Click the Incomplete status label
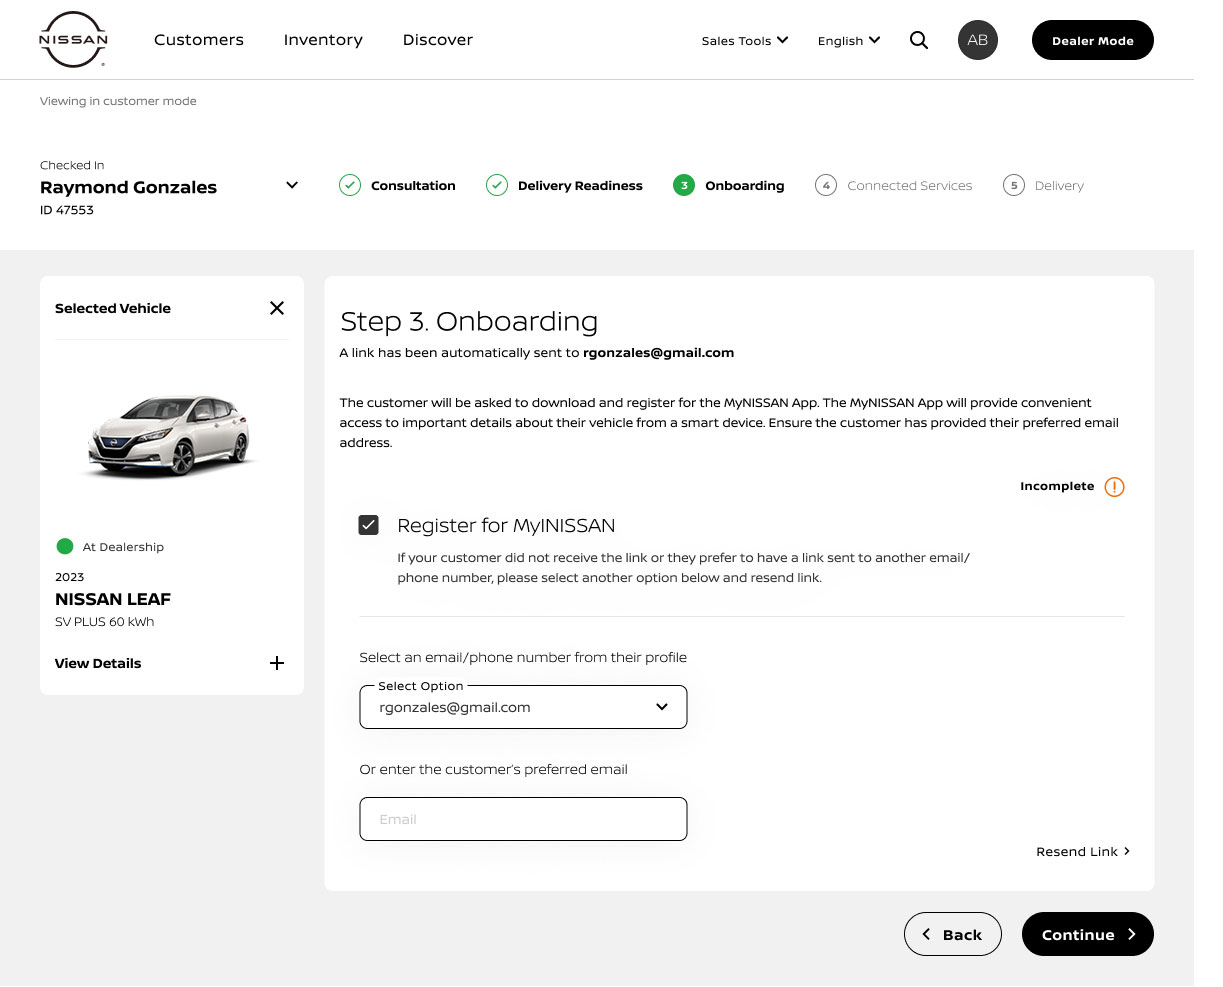The image size is (1223, 987). (x=1057, y=486)
